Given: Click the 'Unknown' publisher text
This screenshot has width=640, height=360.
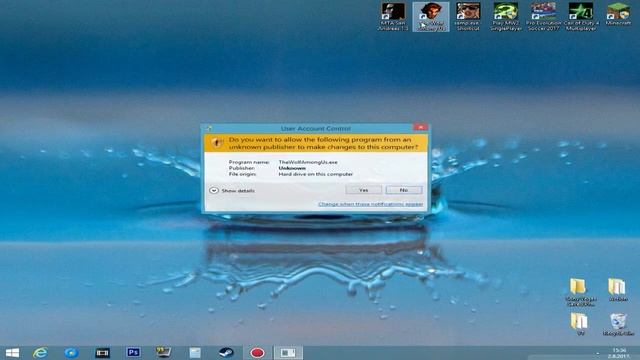Looking at the screenshot, I should tap(292, 168).
